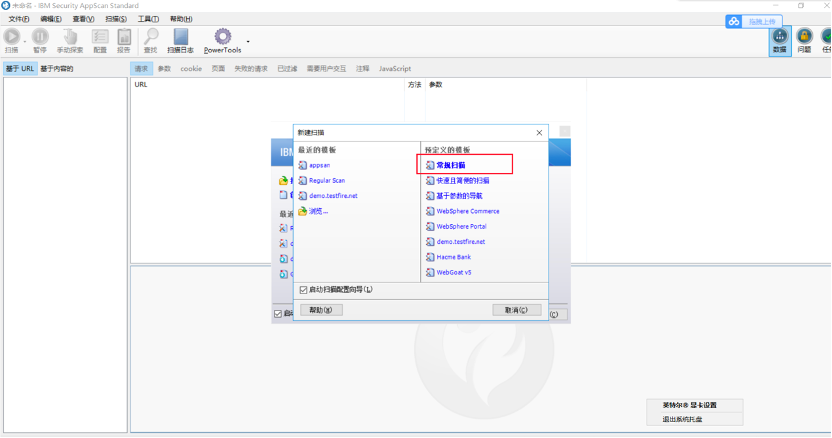Open demo.testfire.net under recent templates
832x438 pixels.
[x=333, y=196]
